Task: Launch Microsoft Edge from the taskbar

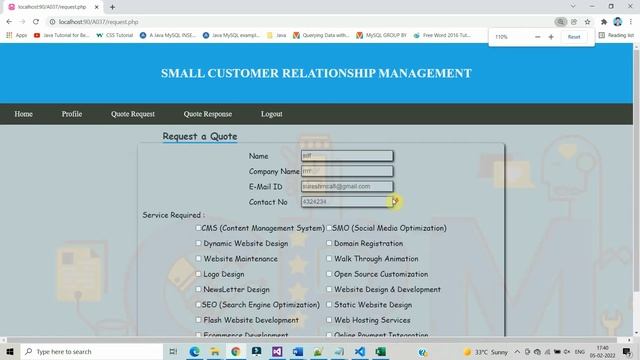Action: [194, 351]
